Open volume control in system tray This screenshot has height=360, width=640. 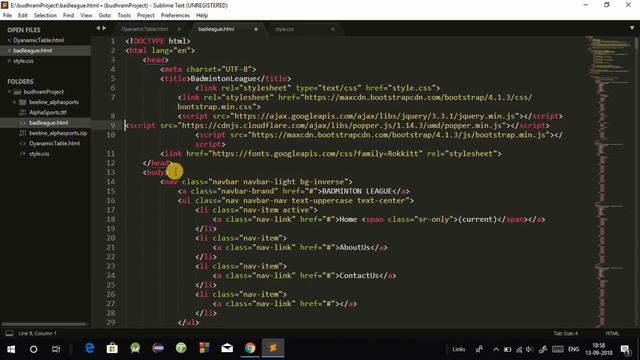(529, 349)
